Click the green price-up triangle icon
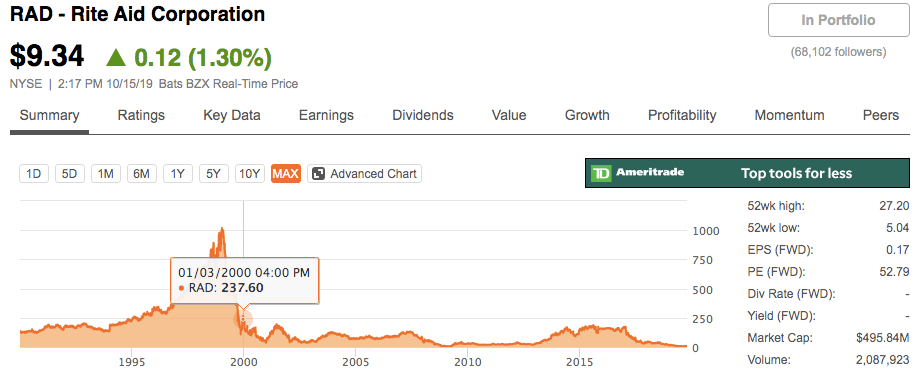Viewport: 921px width, 374px height. (116, 58)
